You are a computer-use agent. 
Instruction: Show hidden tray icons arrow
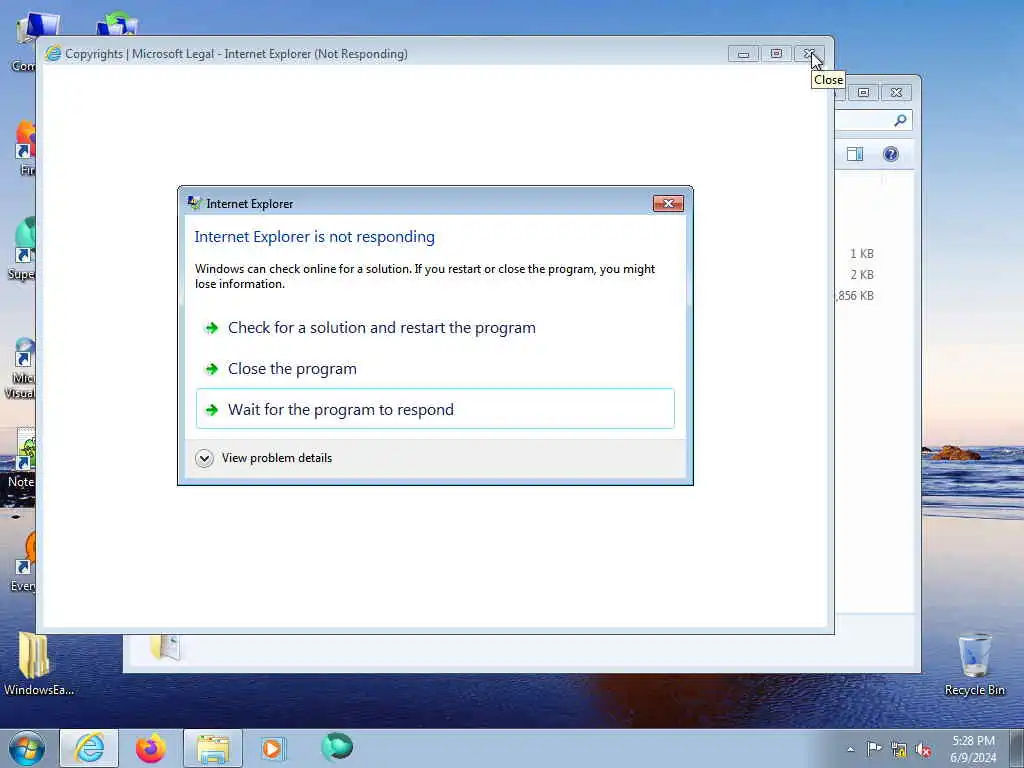(850, 750)
